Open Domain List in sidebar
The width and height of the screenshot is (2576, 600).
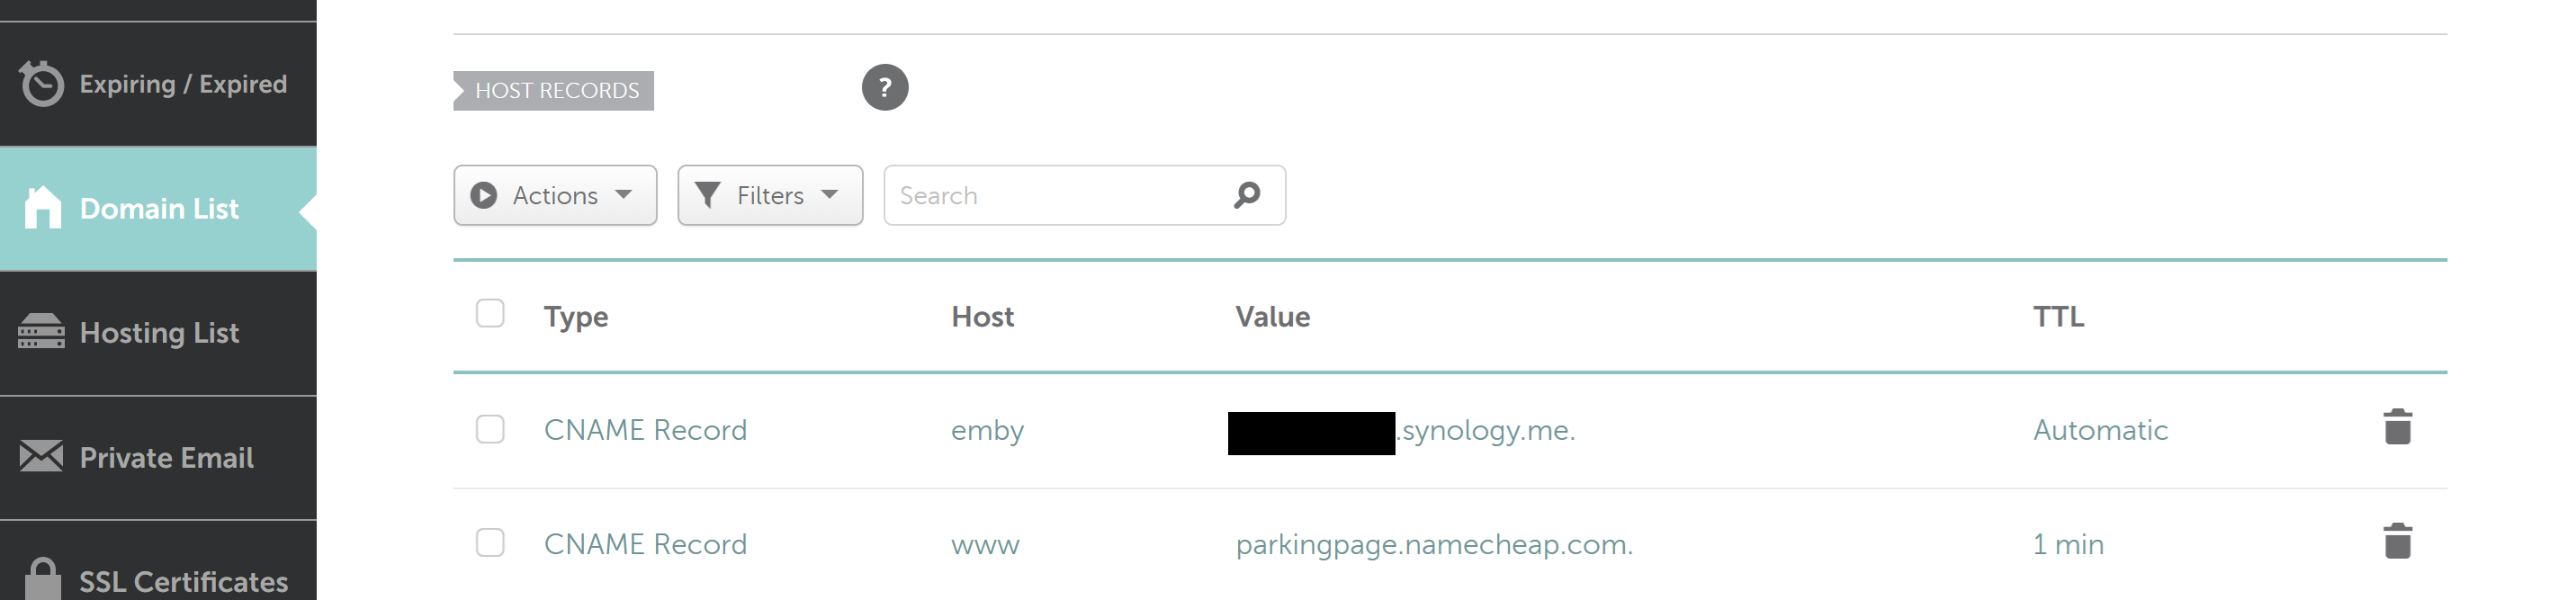click(x=158, y=209)
